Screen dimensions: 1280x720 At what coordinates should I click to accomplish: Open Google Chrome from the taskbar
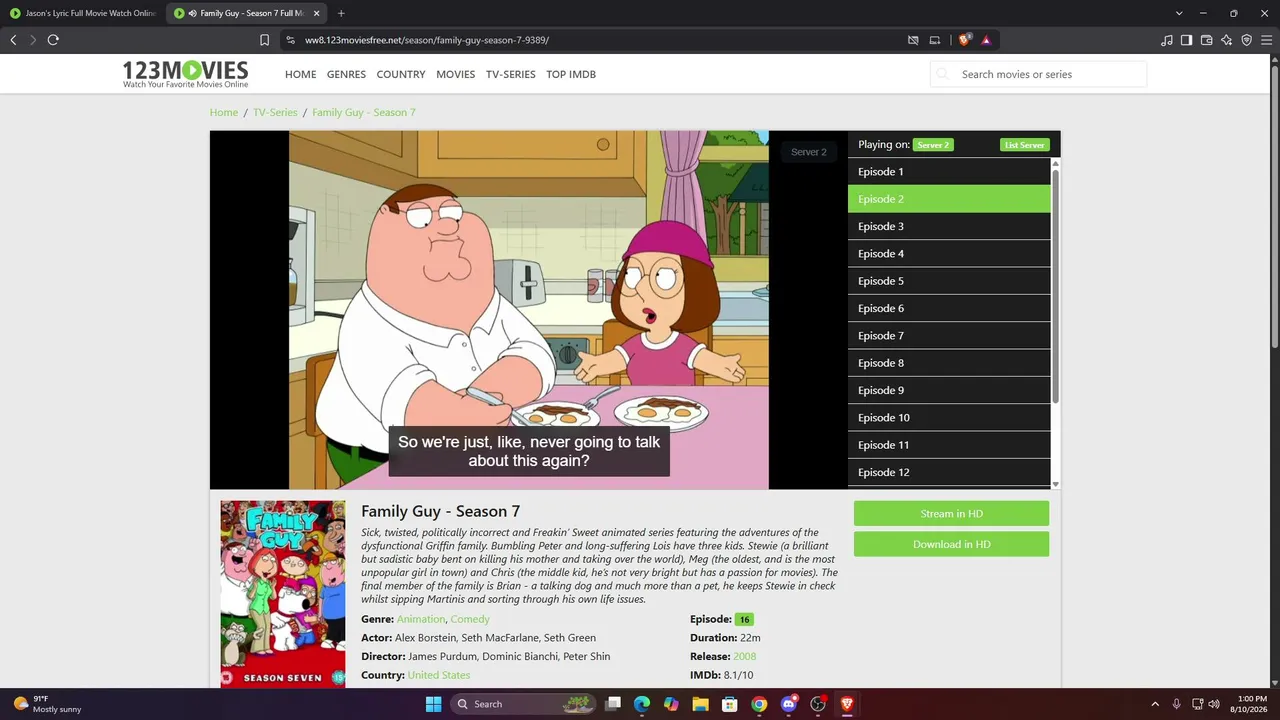[759, 704]
